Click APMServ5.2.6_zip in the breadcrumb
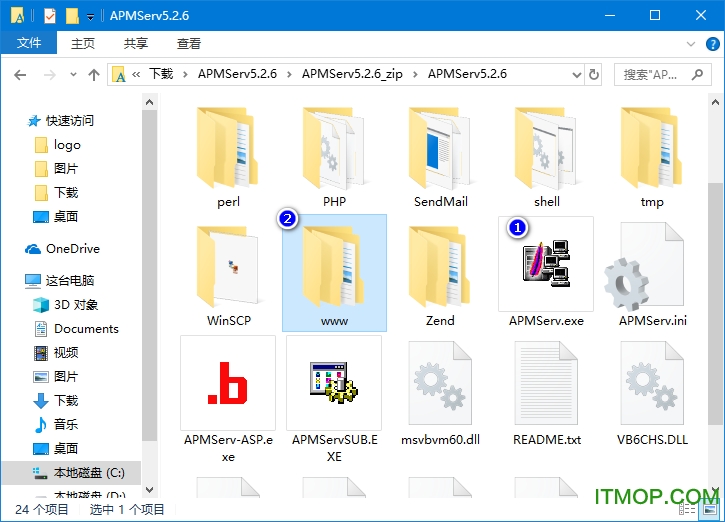This screenshot has width=725, height=522. coord(352,74)
